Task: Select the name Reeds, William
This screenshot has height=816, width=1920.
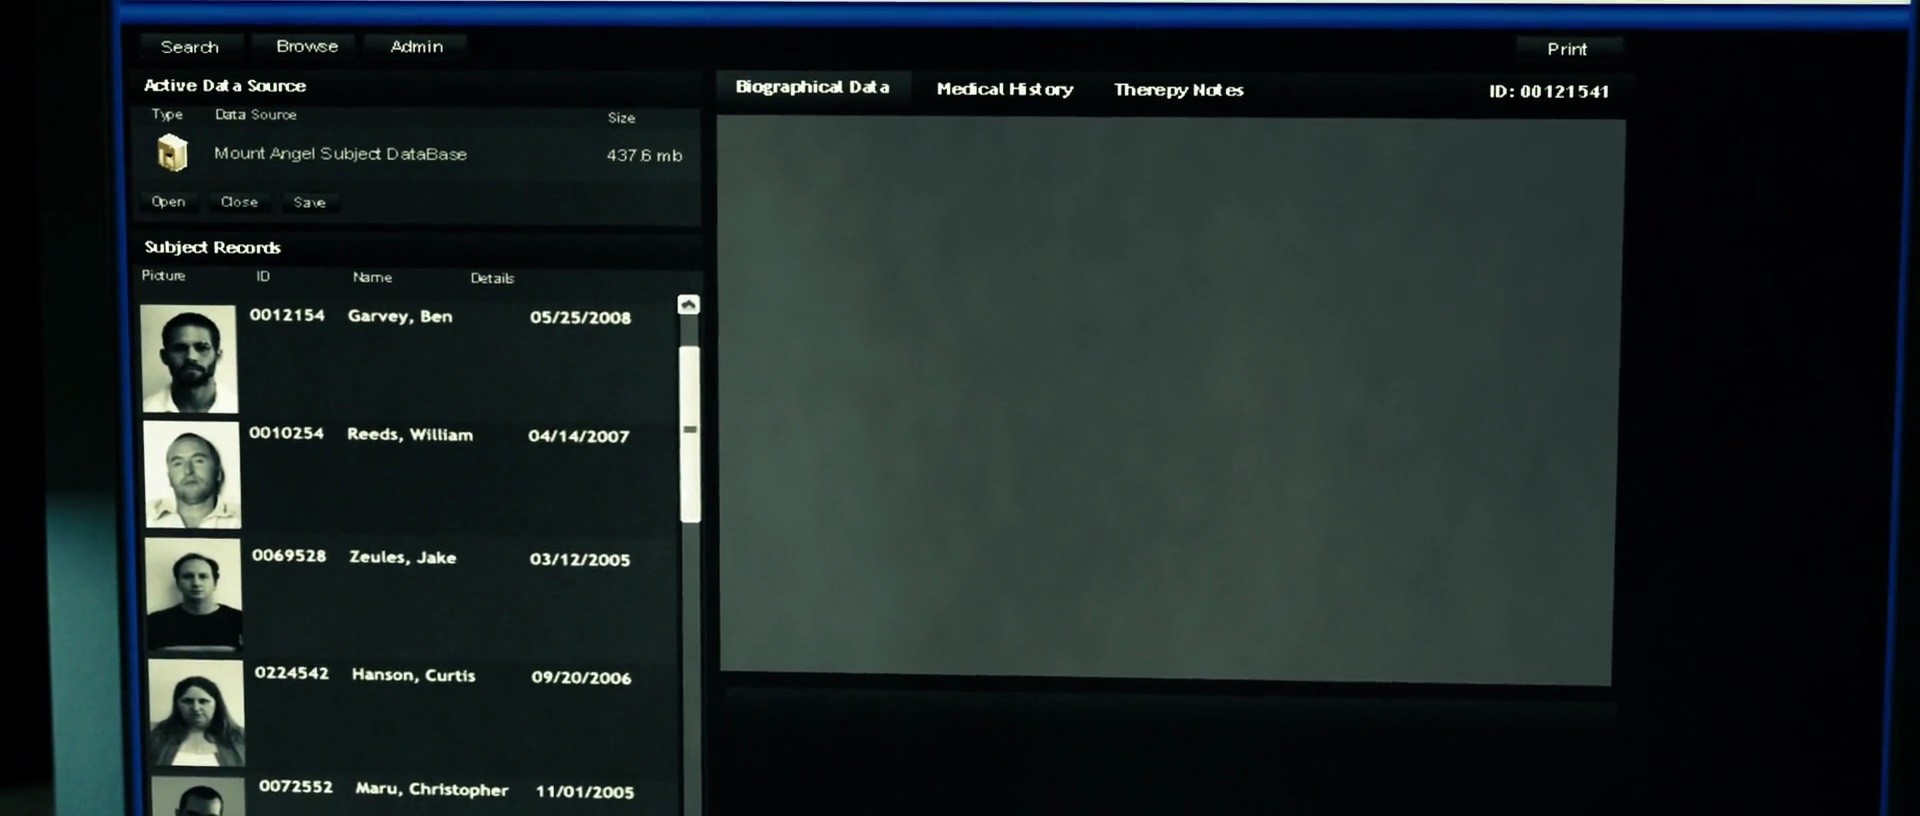Action: 410,435
